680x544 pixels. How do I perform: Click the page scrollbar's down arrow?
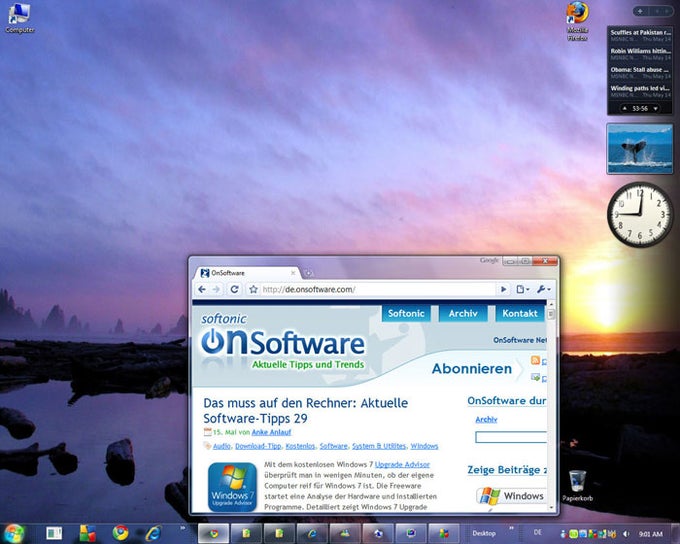[551, 507]
